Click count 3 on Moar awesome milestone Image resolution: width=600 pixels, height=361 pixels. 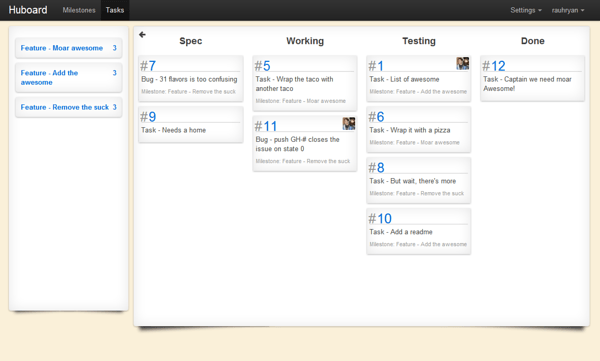pos(114,48)
